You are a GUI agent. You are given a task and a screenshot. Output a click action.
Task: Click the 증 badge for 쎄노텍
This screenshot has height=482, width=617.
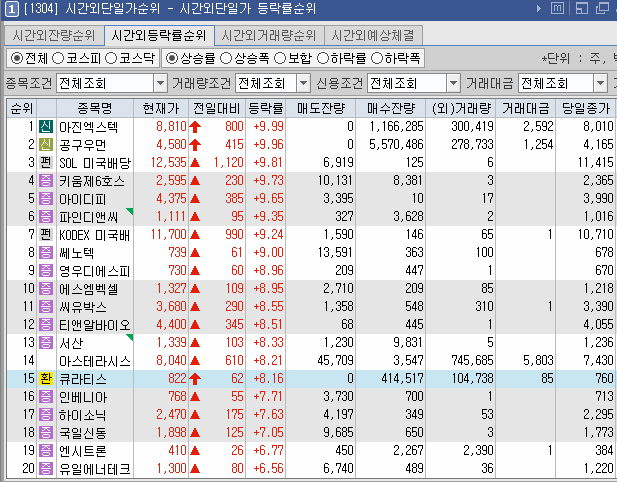coord(46,253)
